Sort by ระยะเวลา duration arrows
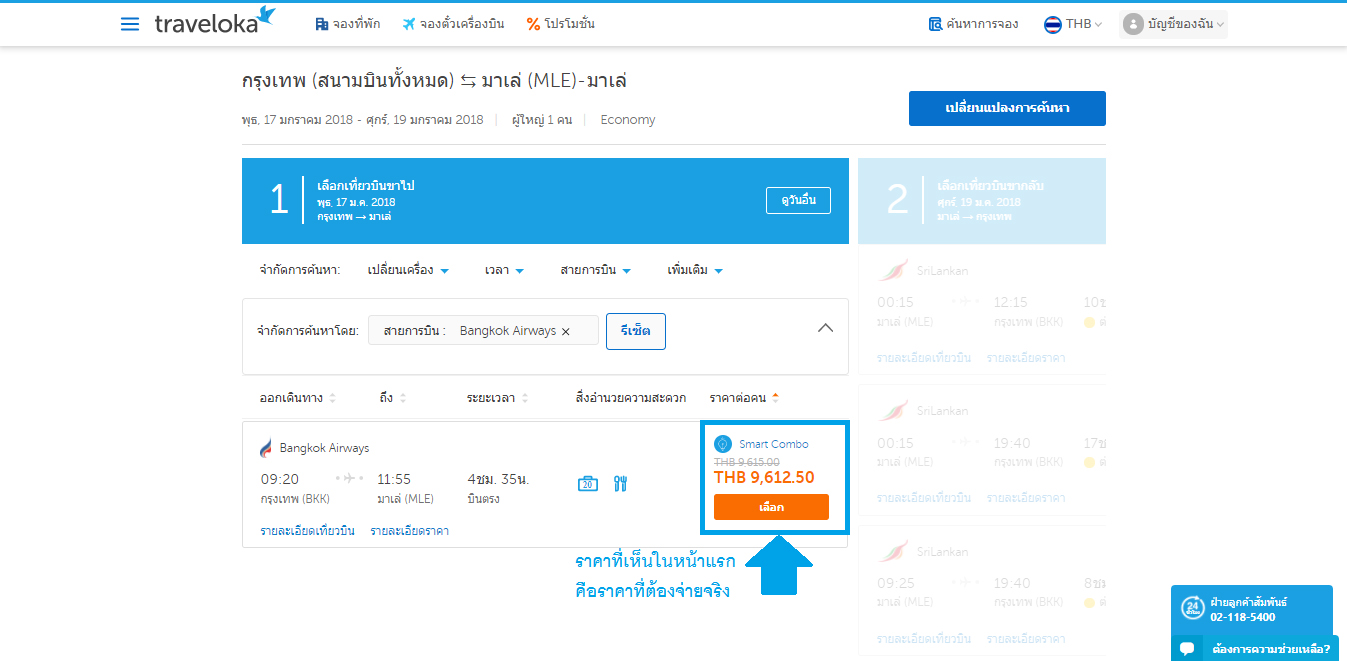 point(525,398)
